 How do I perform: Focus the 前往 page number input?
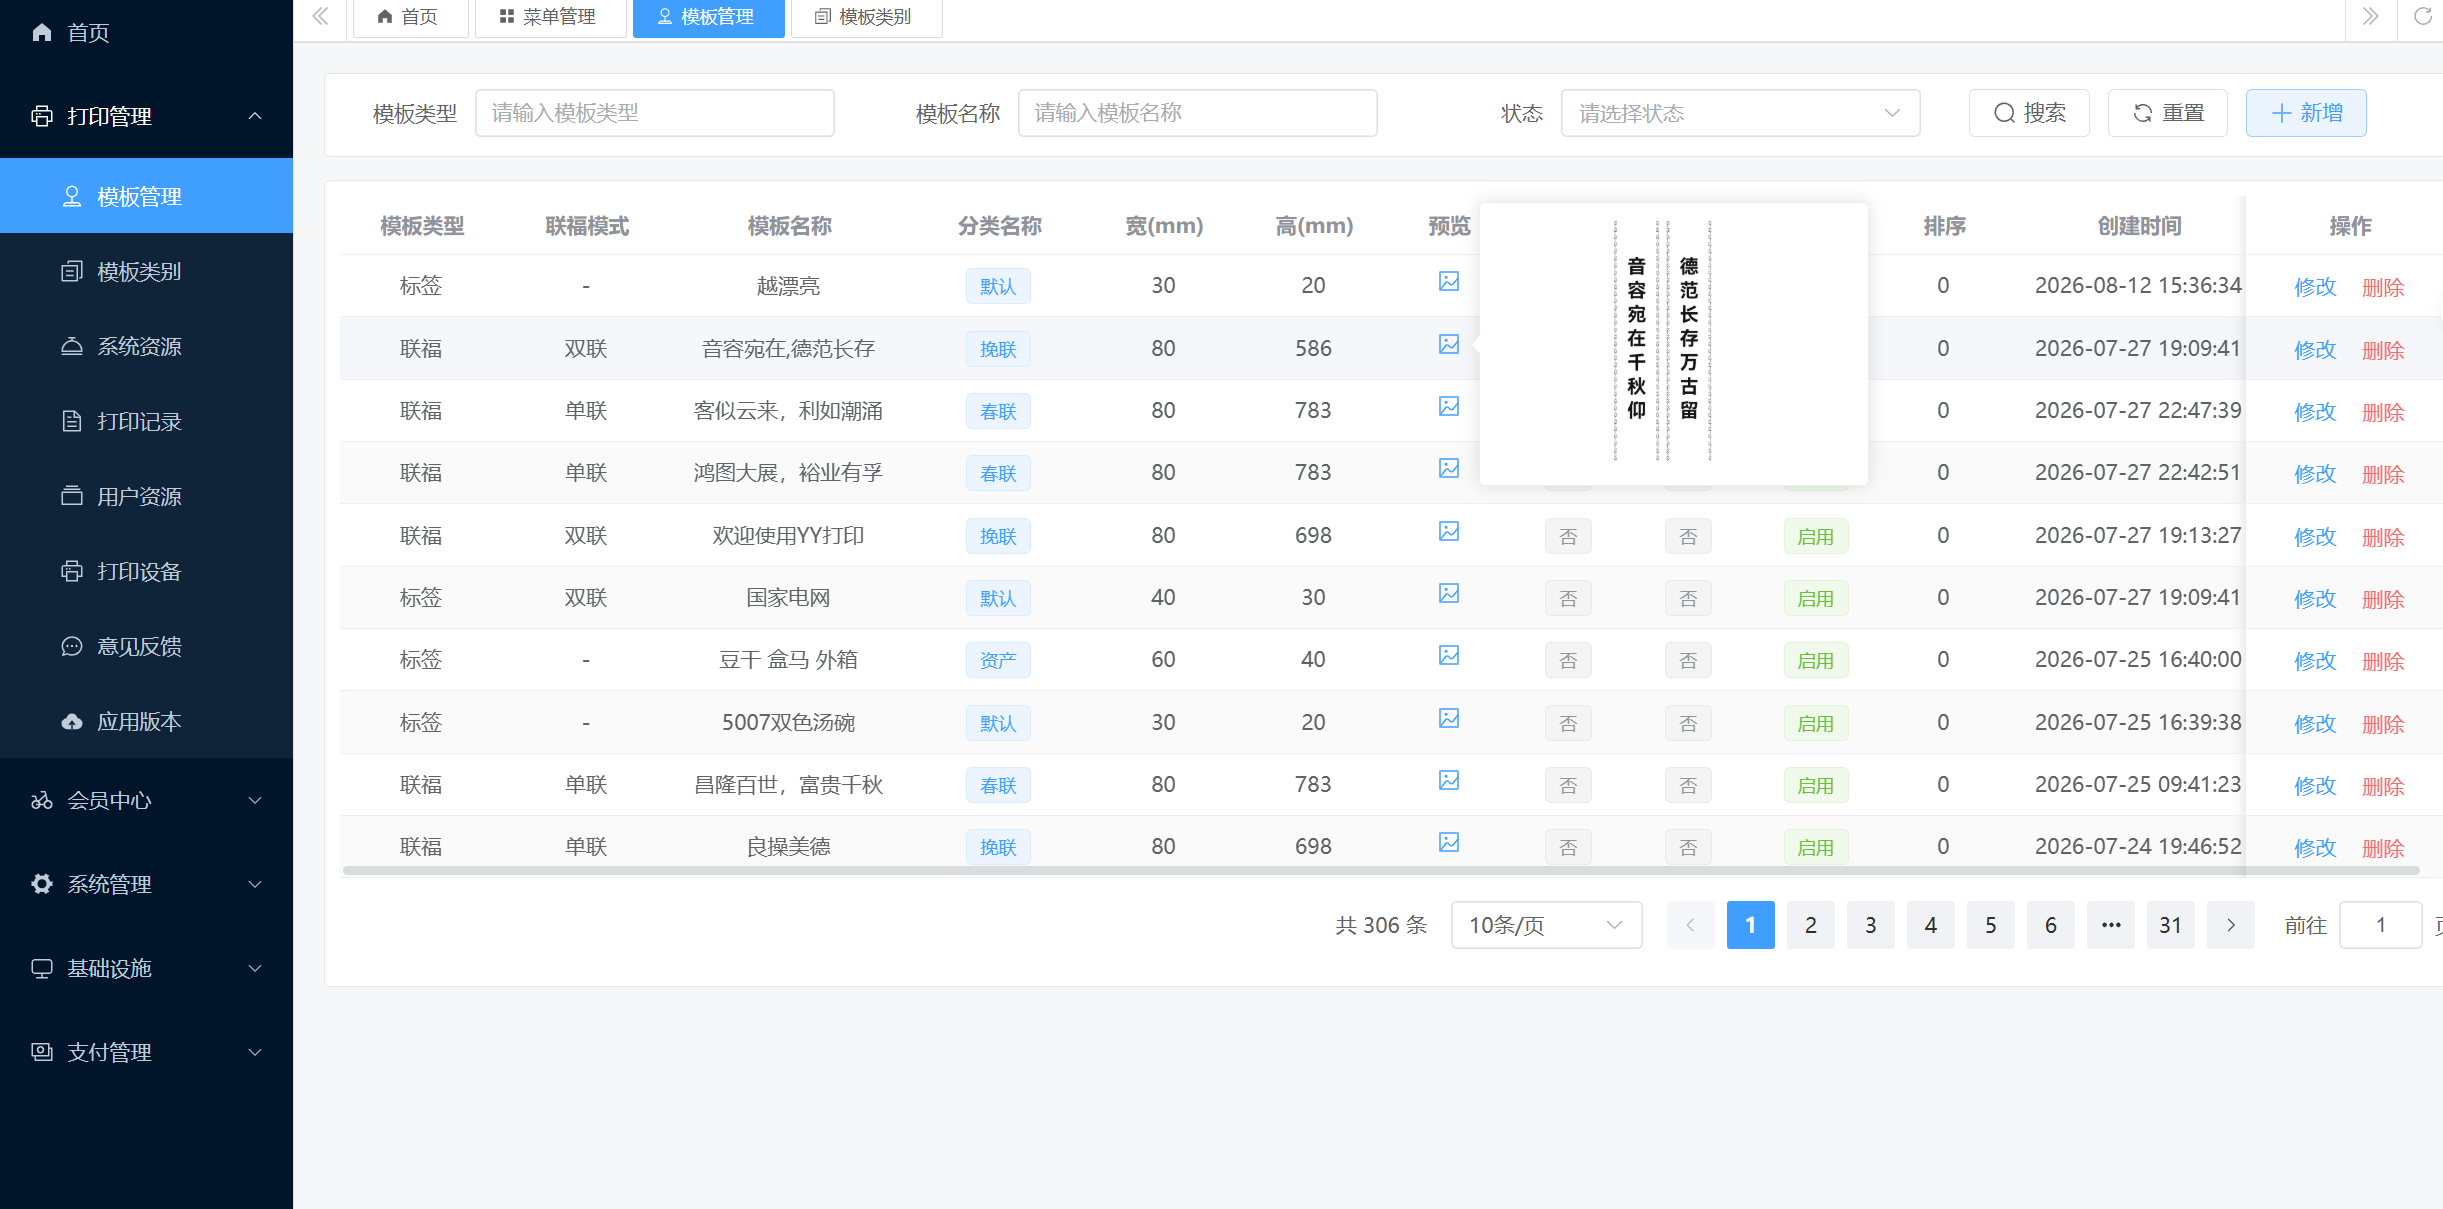[2380, 925]
